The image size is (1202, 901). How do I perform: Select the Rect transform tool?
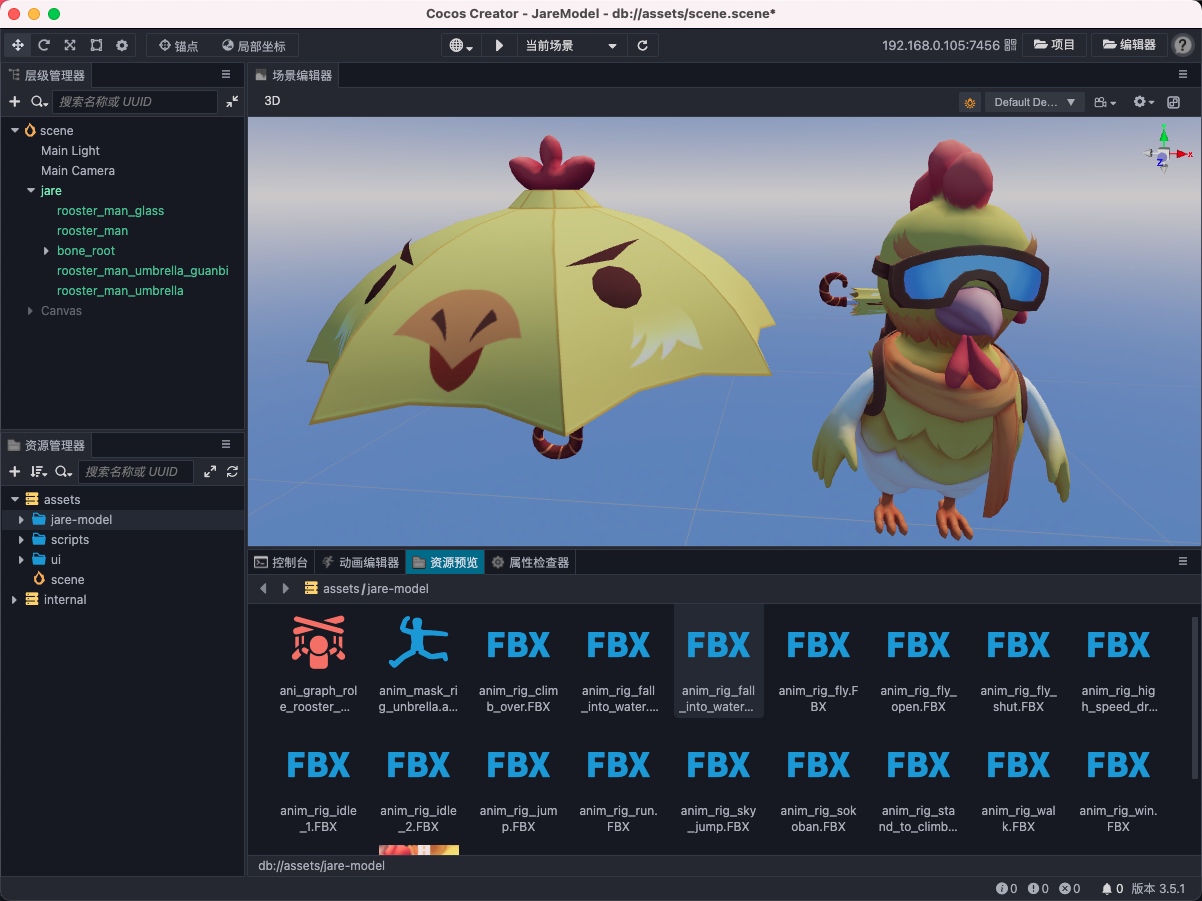point(95,45)
